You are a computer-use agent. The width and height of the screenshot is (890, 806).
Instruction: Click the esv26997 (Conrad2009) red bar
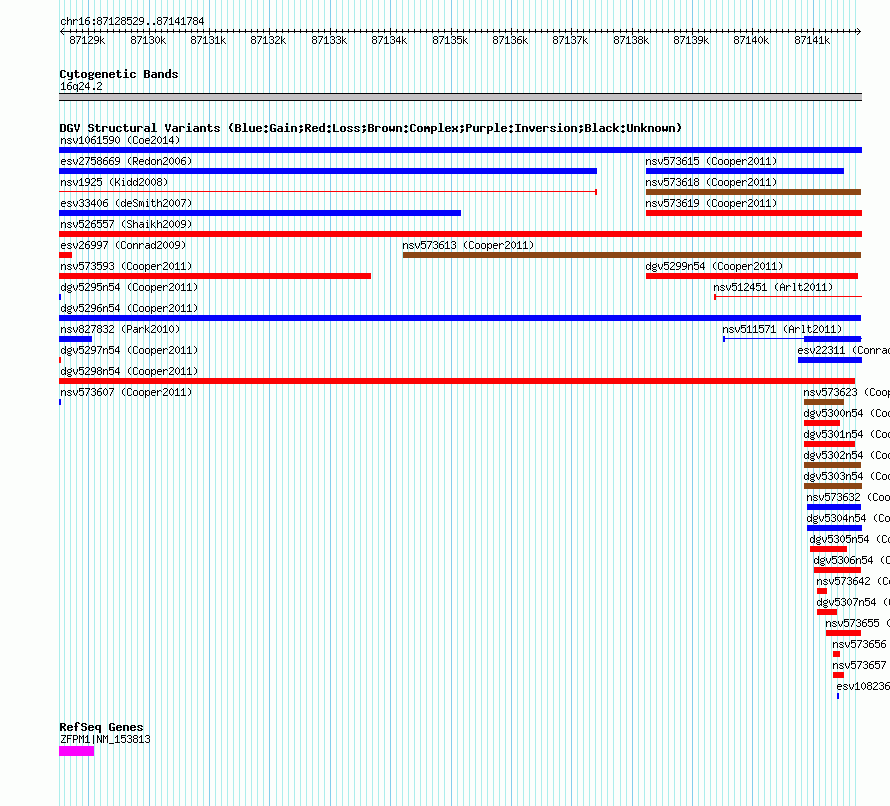tap(65, 255)
